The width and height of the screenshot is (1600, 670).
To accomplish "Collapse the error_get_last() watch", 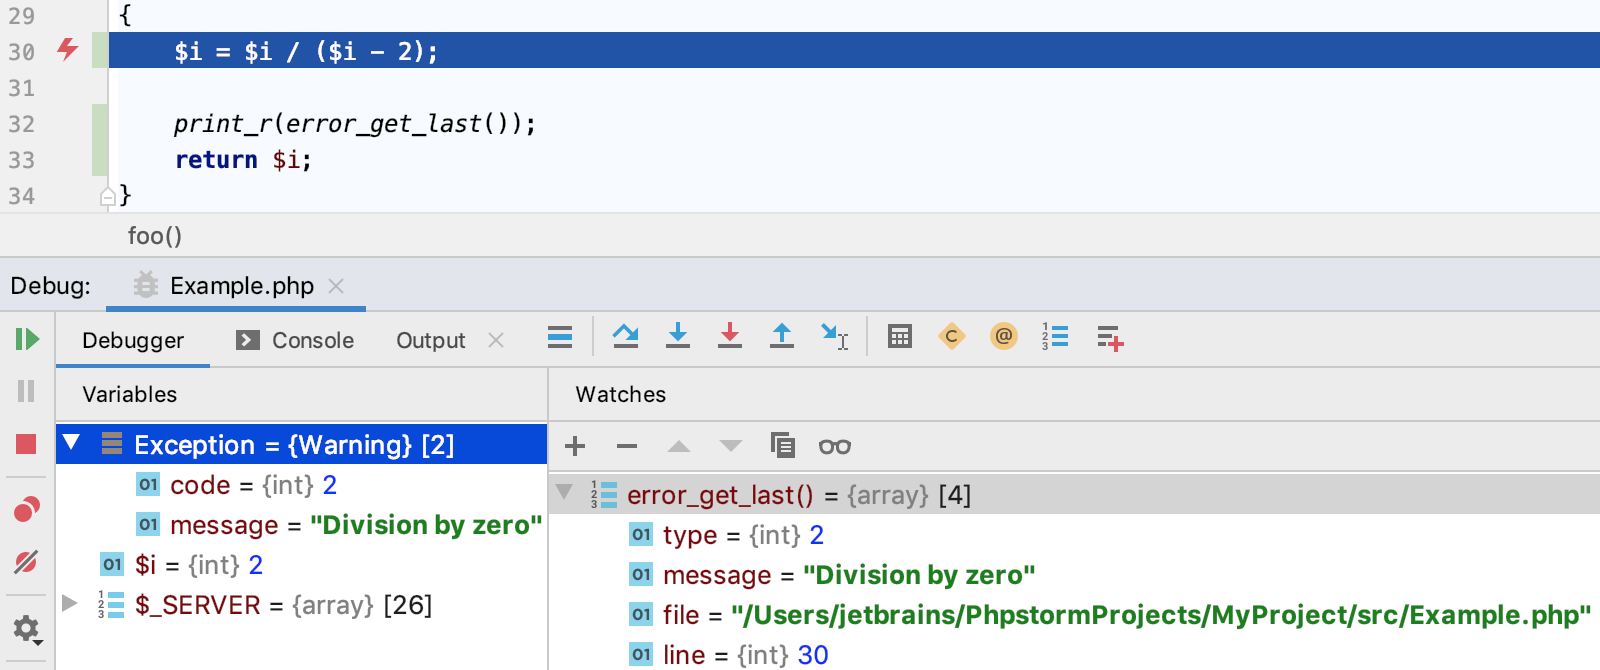I will pyautogui.click(x=565, y=492).
